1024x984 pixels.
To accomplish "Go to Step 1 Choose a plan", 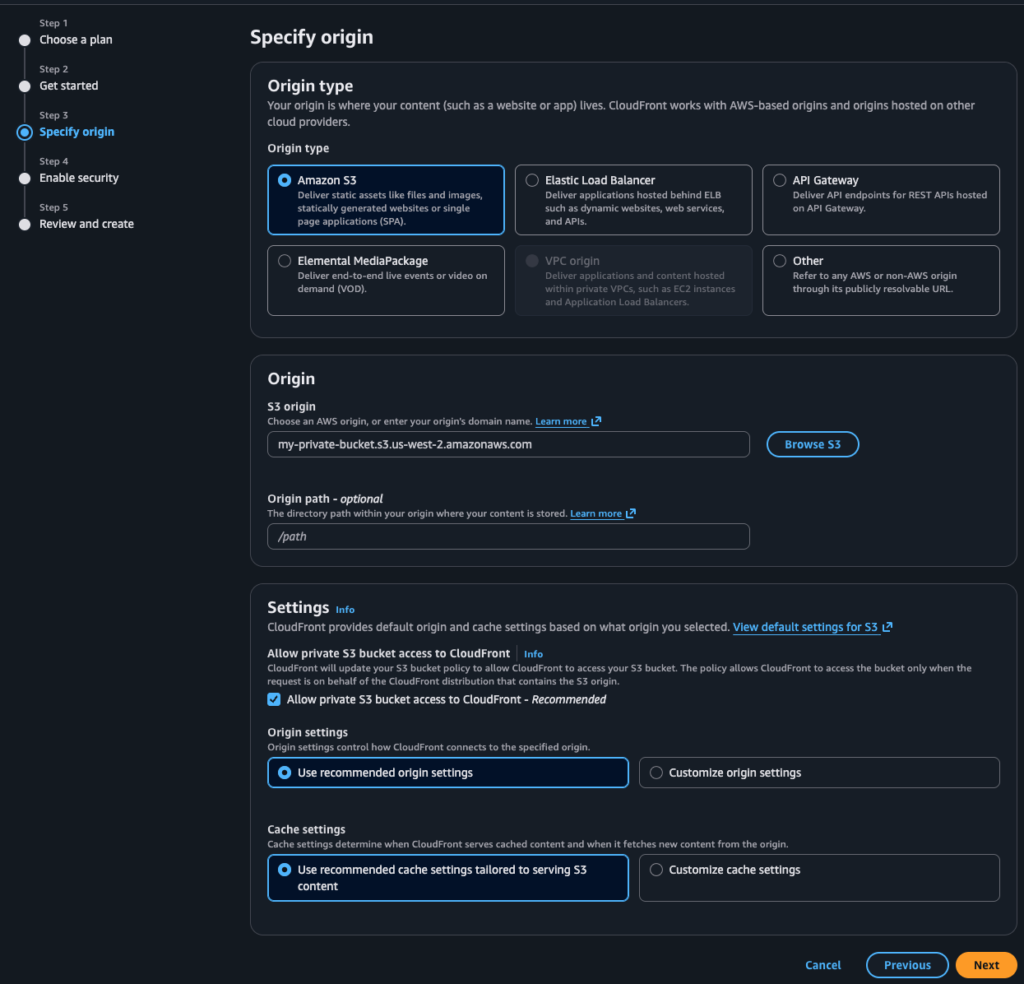I will tap(76, 39).
